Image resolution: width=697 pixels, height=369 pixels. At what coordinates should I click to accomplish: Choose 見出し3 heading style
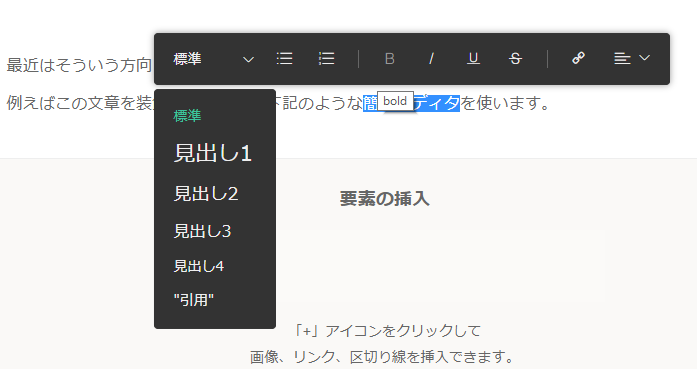(202, 231)
